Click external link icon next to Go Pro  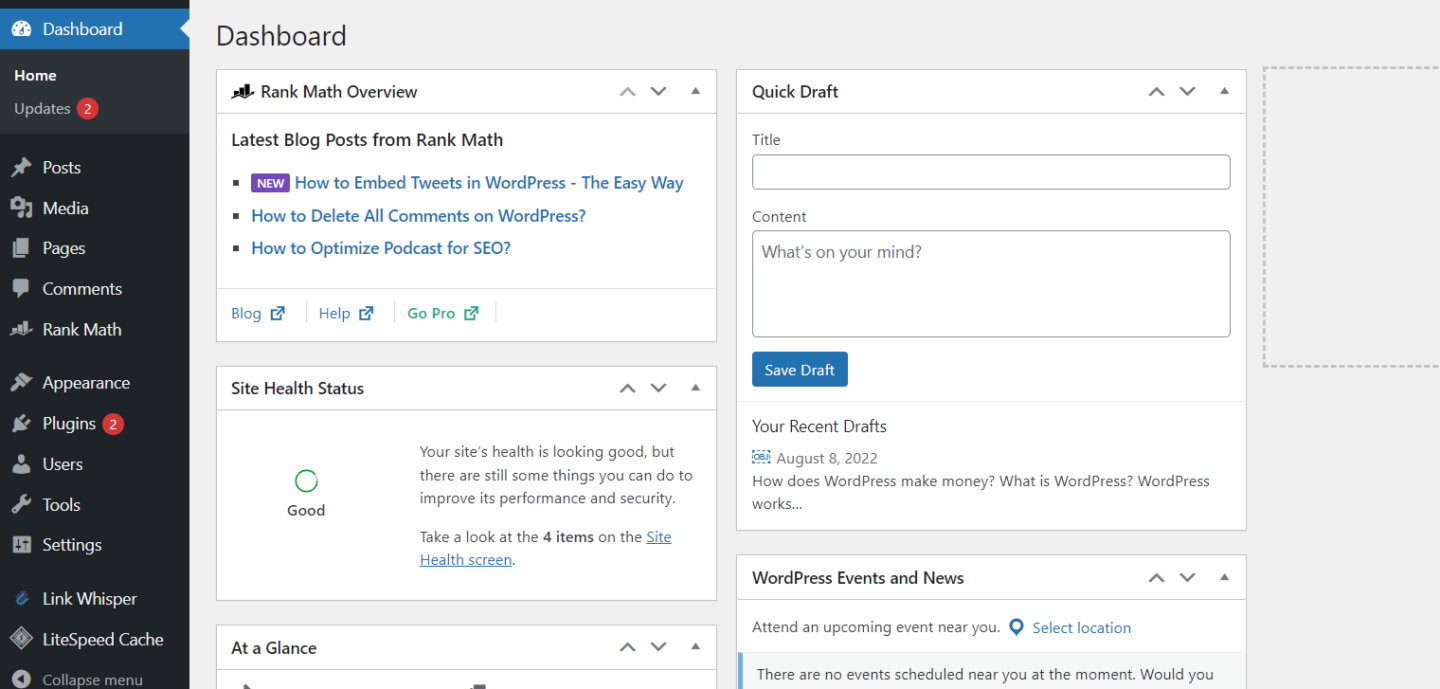coord(471,313)
